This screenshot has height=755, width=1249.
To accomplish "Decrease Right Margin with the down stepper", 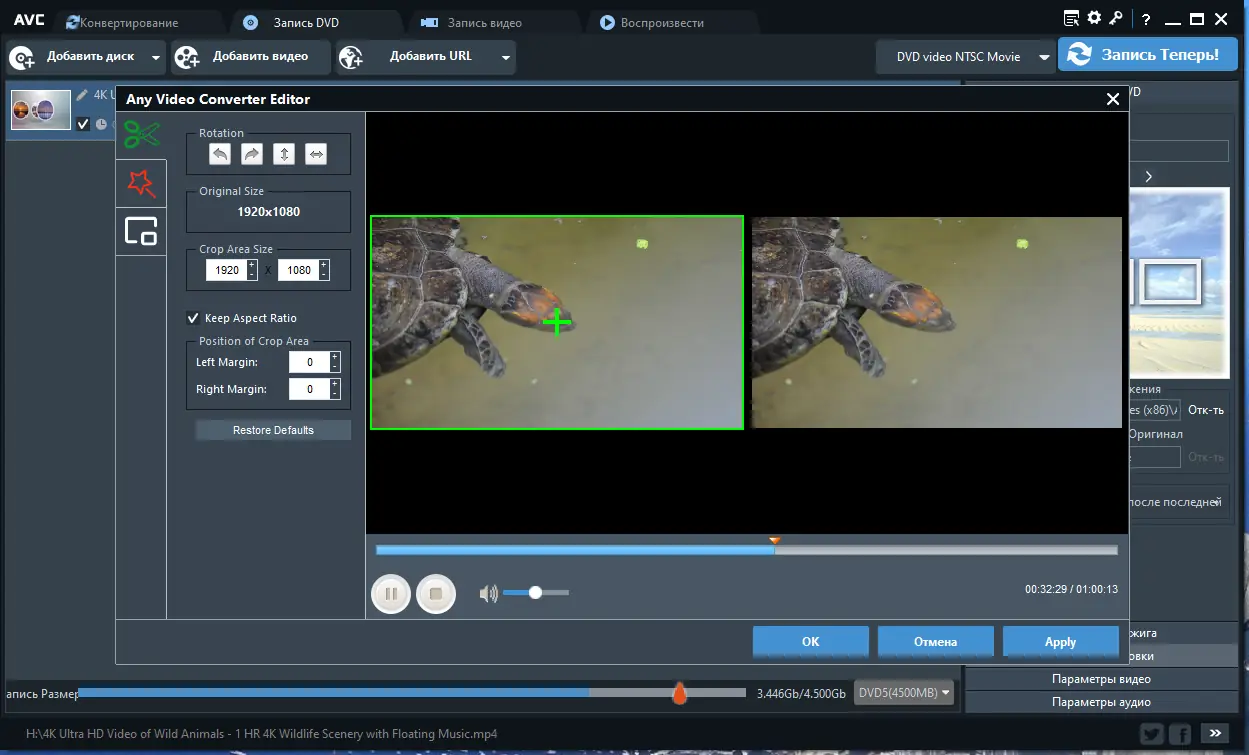I will tap(335, 394).
